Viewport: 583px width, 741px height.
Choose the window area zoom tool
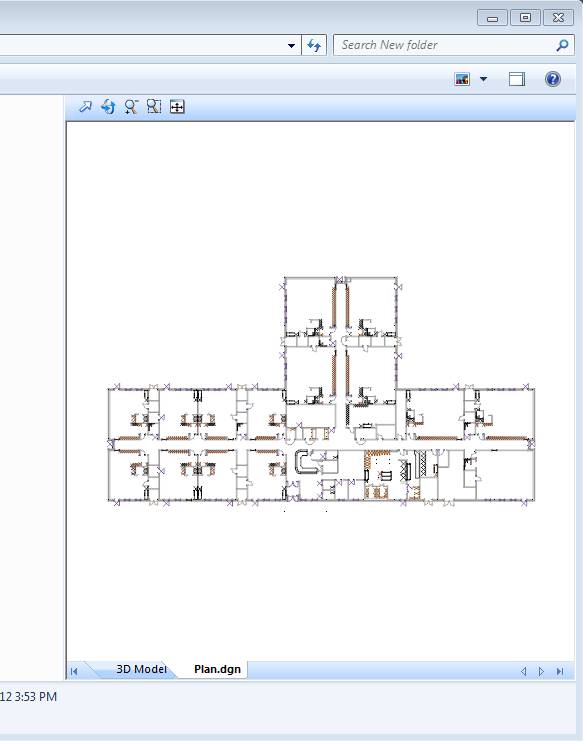(x=154, y=107)
